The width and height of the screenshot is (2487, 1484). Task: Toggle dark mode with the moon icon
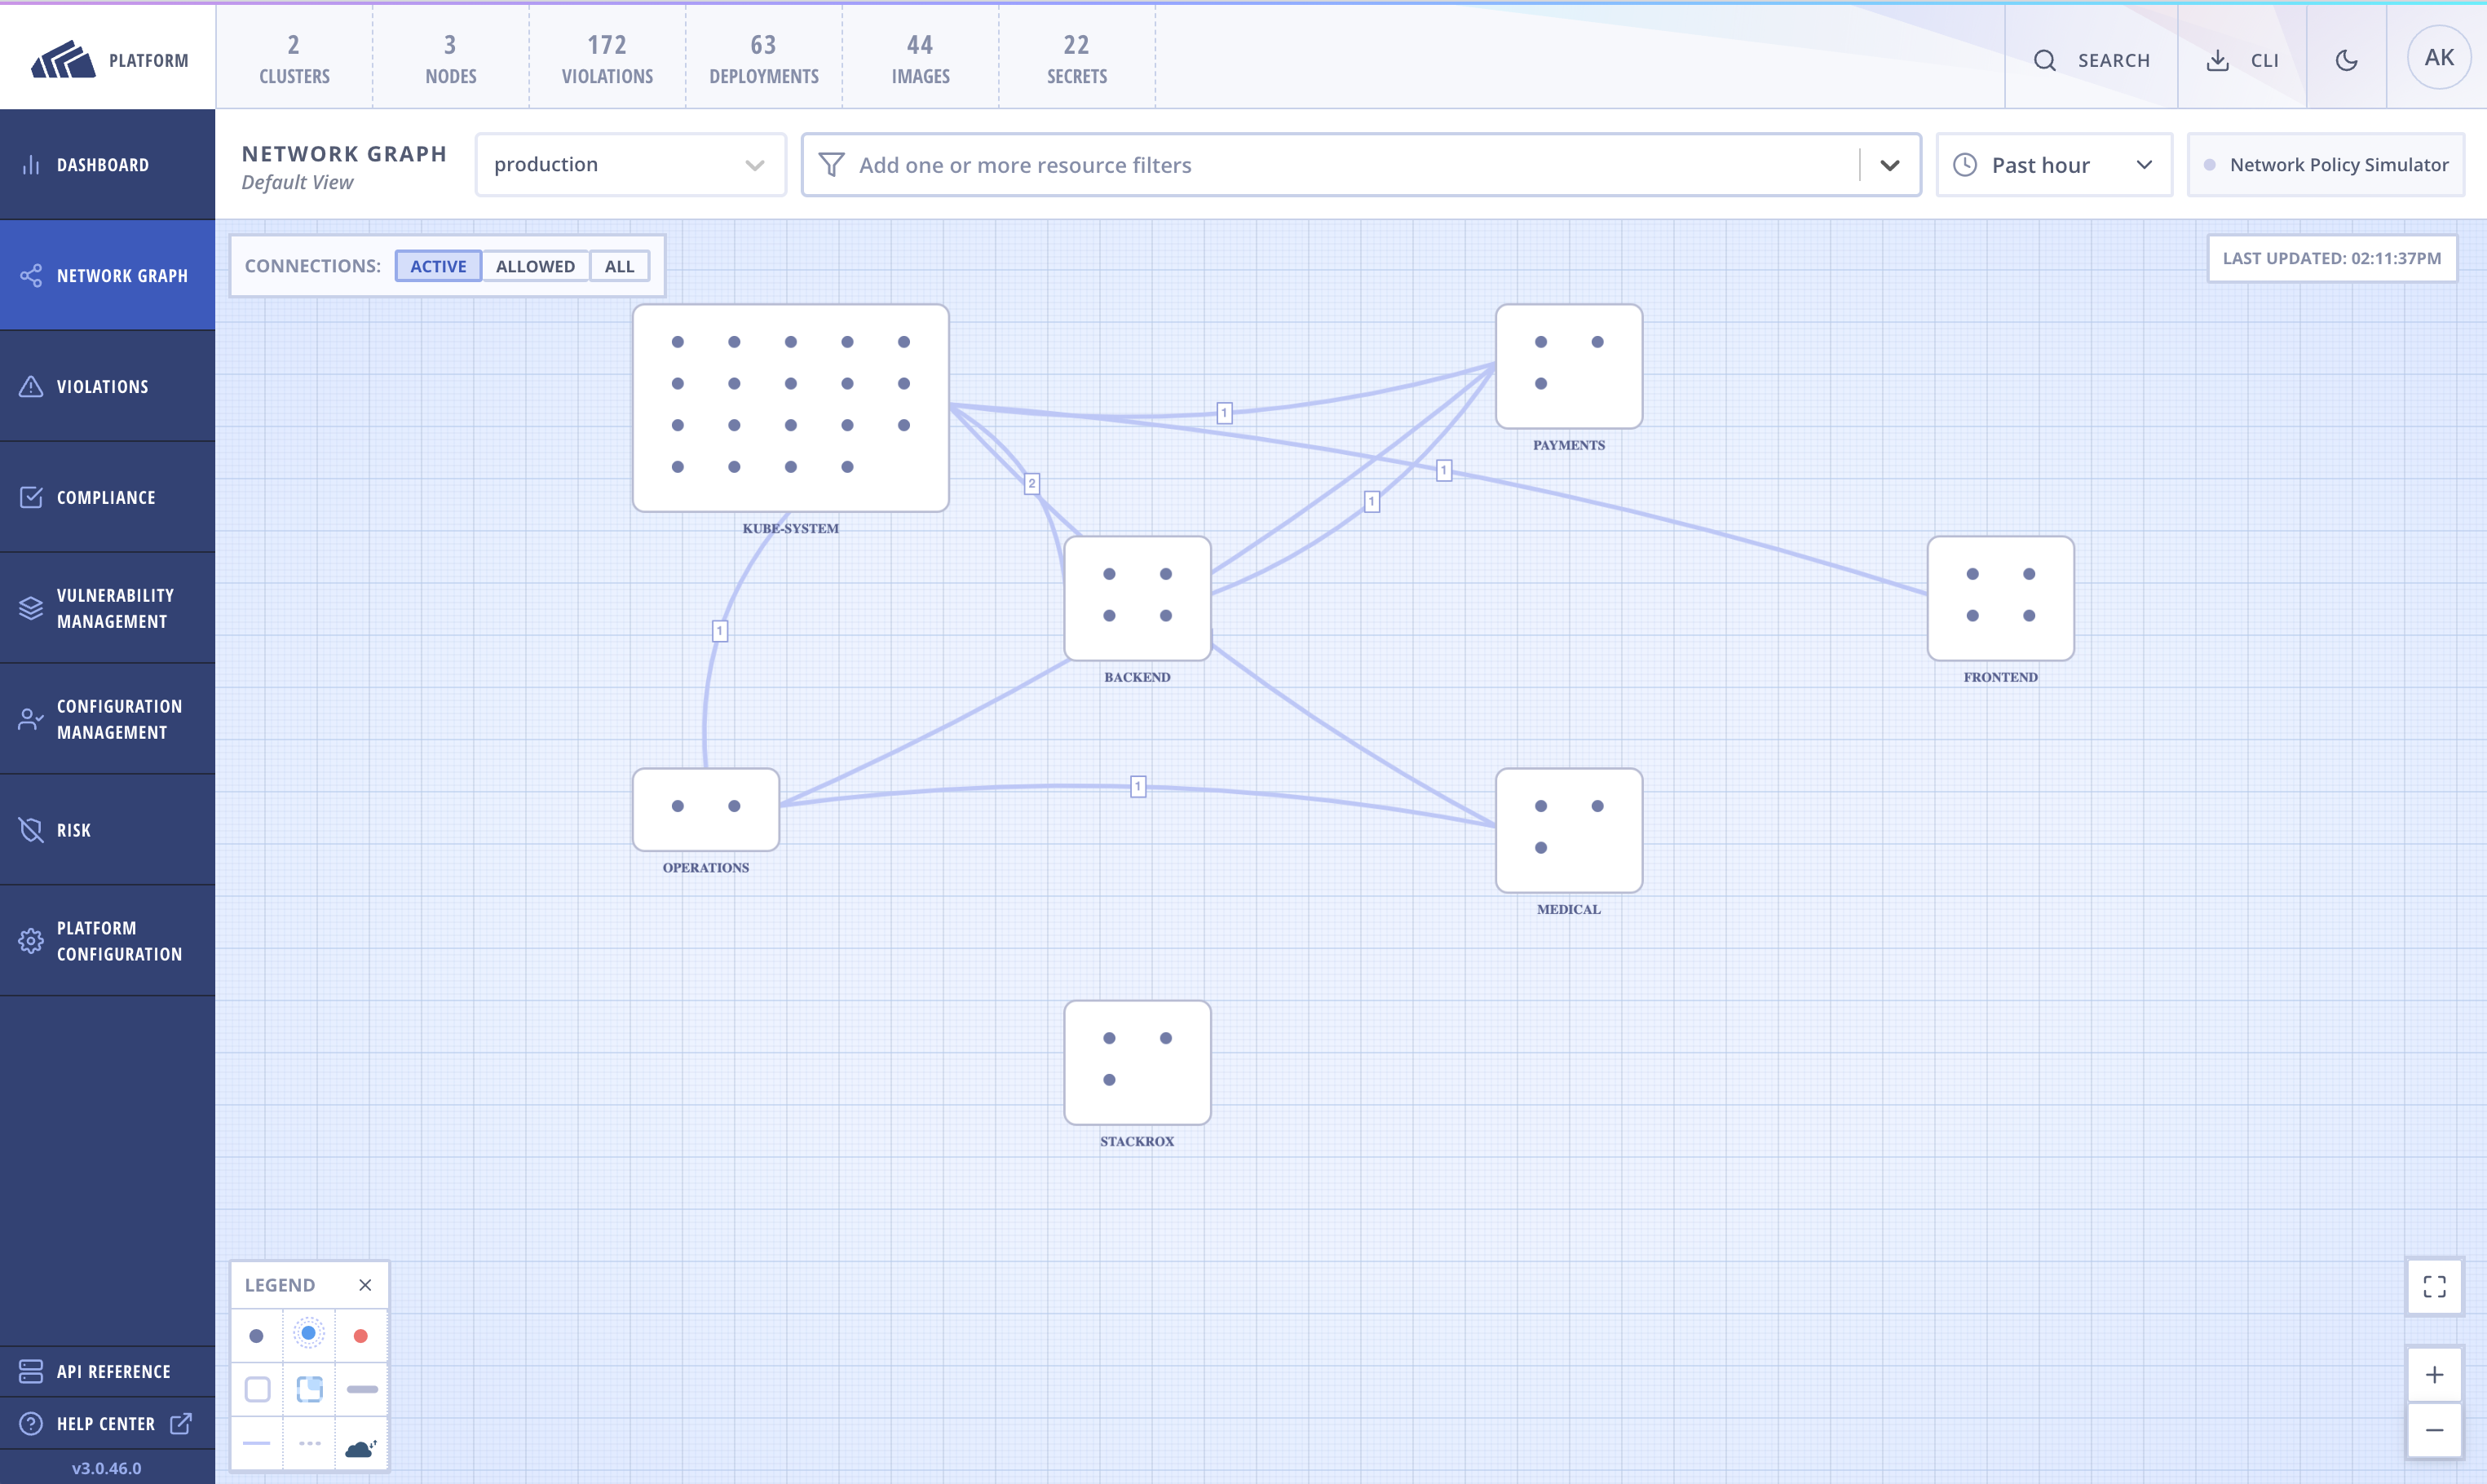coord(2347,60)
